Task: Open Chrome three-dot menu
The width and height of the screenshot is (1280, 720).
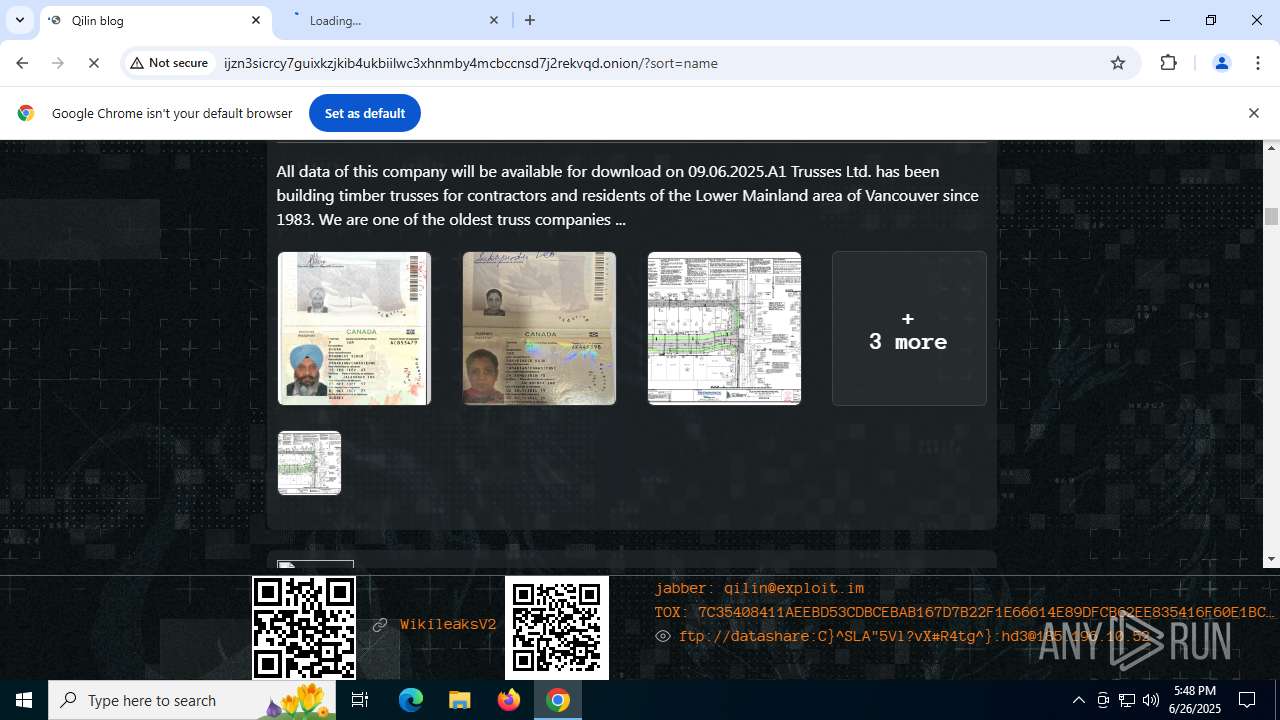Action: pyautogui.click(x=1258, y=63)
